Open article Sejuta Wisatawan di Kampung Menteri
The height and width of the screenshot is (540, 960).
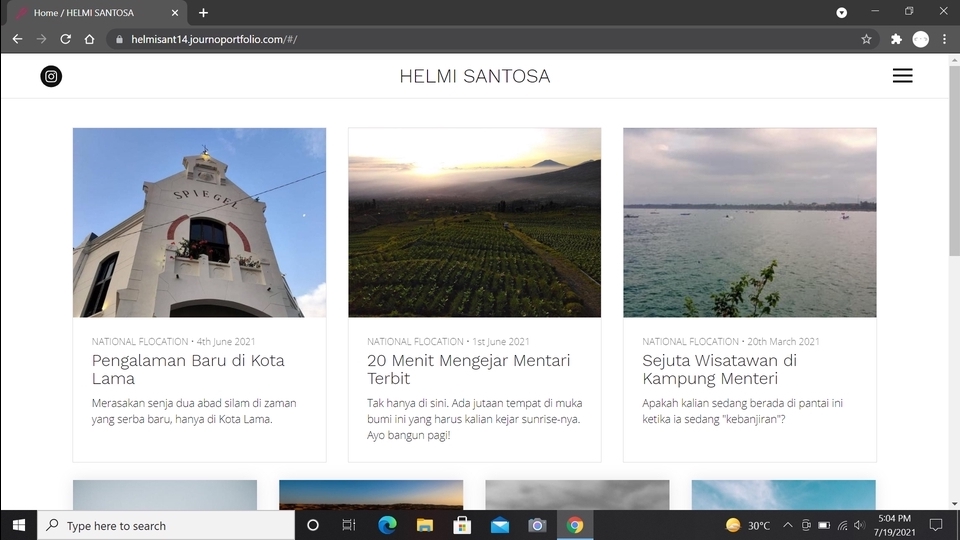coord(719,369)
